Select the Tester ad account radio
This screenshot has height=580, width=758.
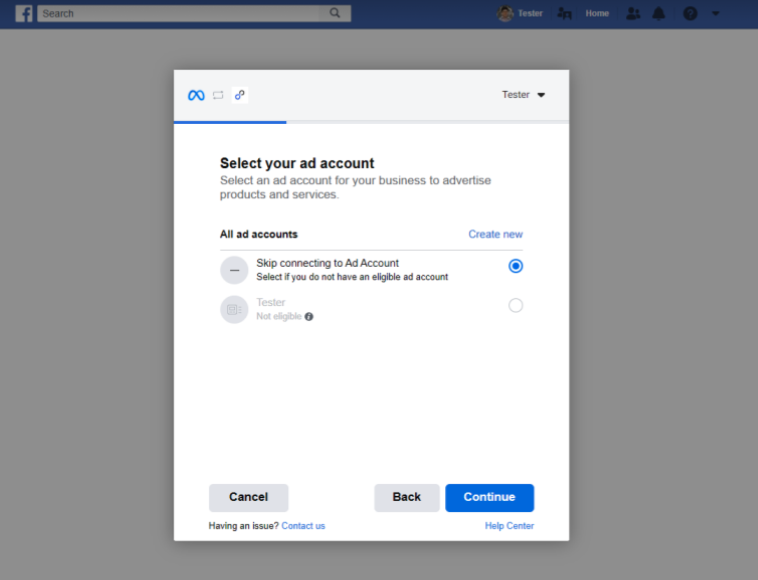point(515,305)
